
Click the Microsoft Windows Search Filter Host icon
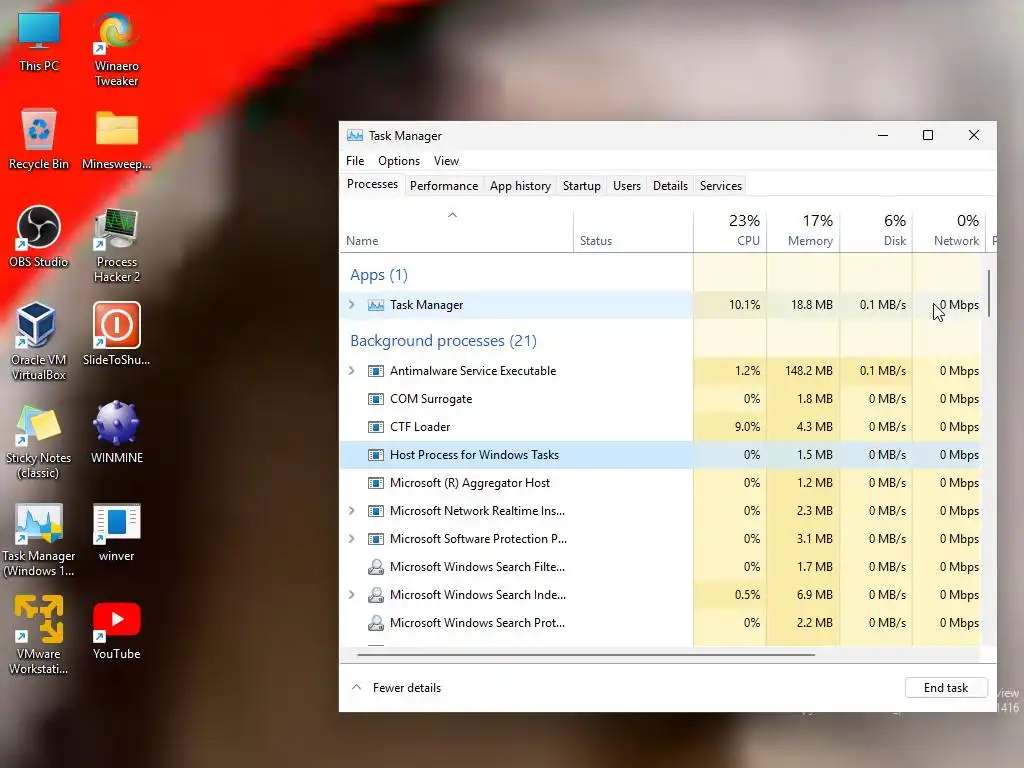[376, 567]
